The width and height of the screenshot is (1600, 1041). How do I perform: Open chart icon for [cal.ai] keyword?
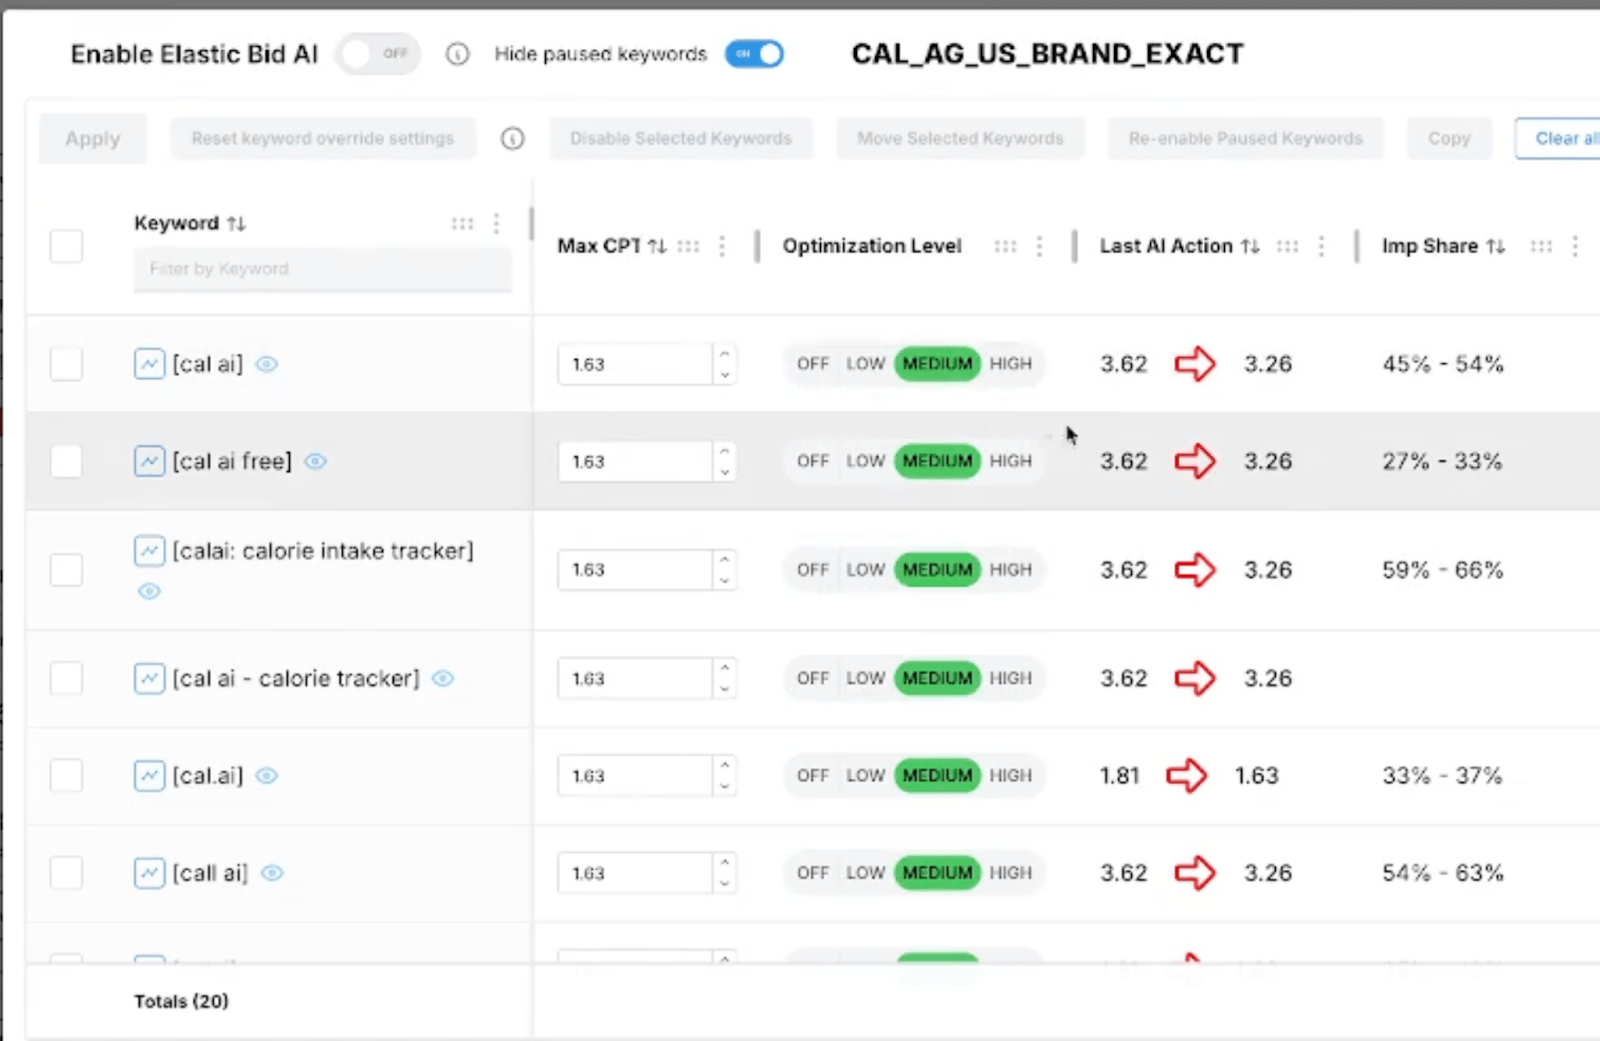click(x=149, y=775)
